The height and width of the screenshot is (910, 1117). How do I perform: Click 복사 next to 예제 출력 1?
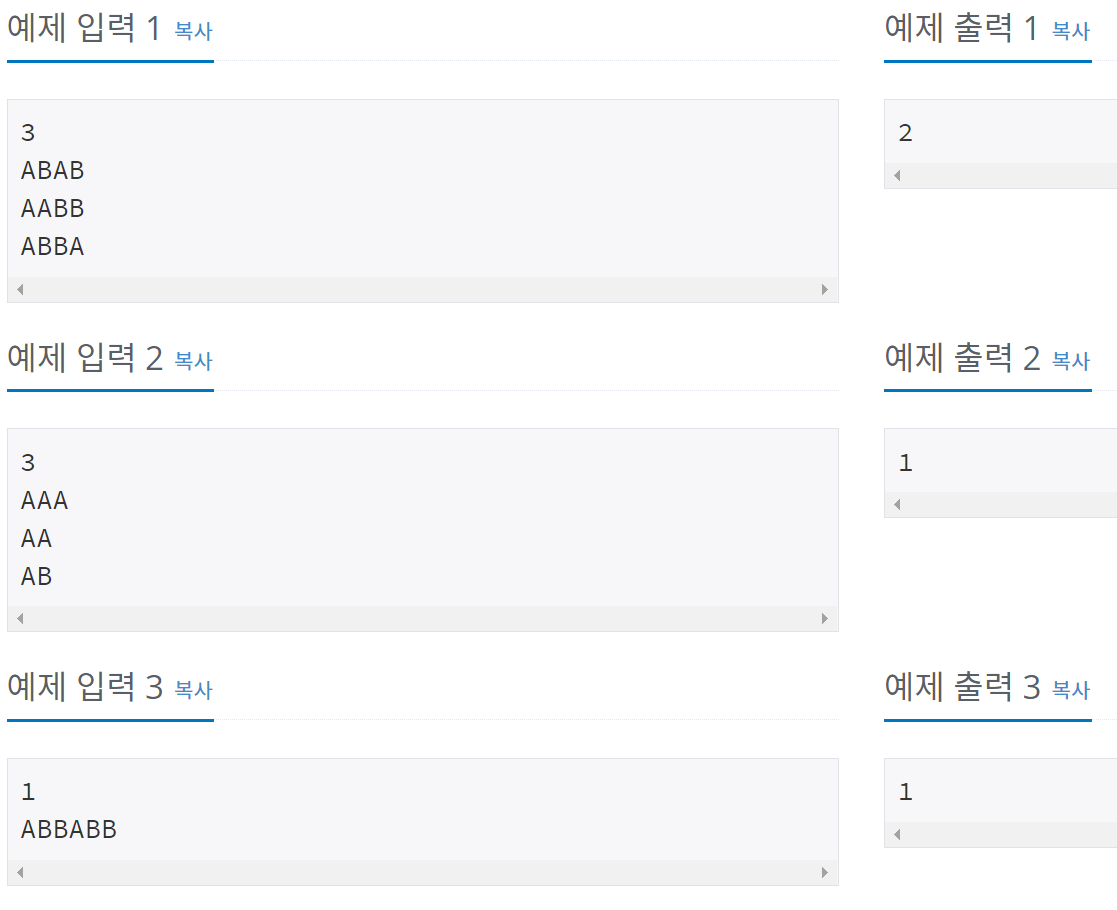tap(1073, 31)
